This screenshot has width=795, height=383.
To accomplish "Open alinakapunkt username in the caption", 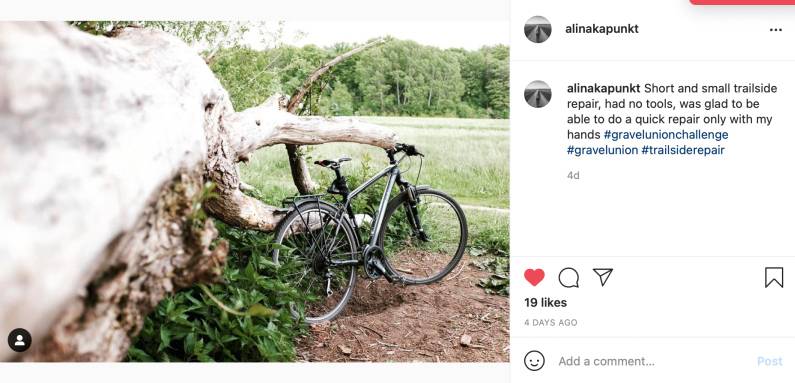I will (603, 88).
